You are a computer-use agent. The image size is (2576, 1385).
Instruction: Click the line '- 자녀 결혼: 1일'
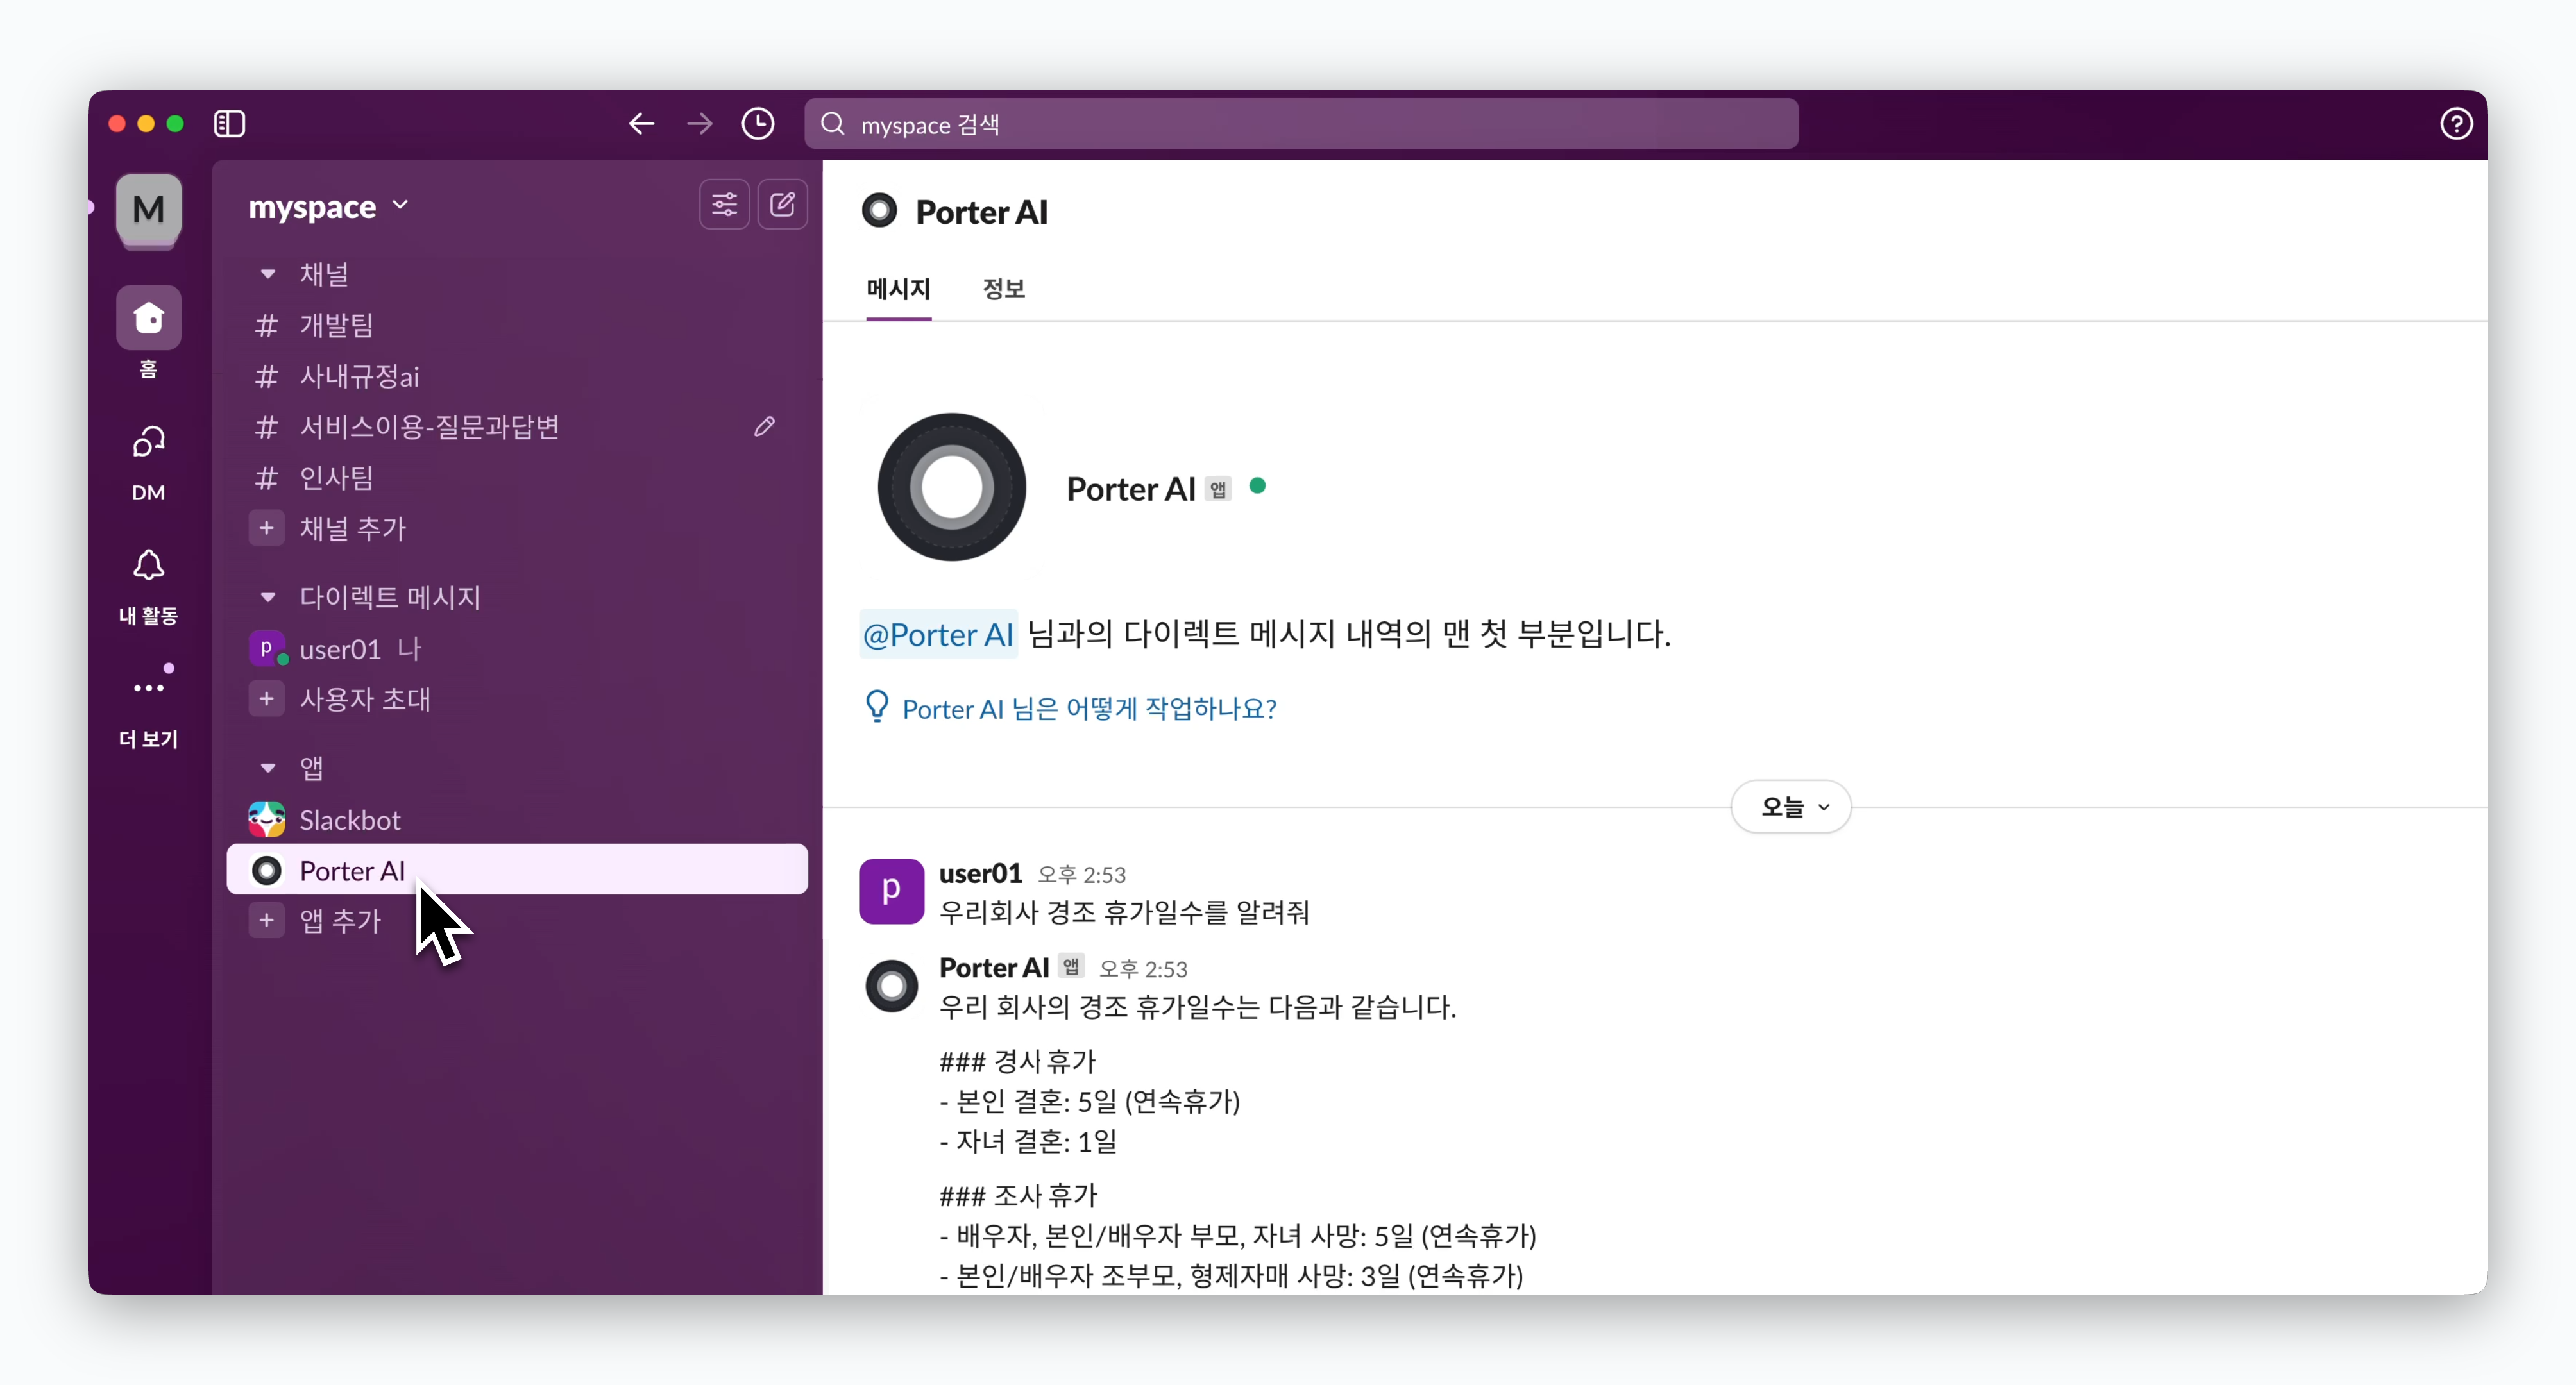click(x=1028, y=1141)
